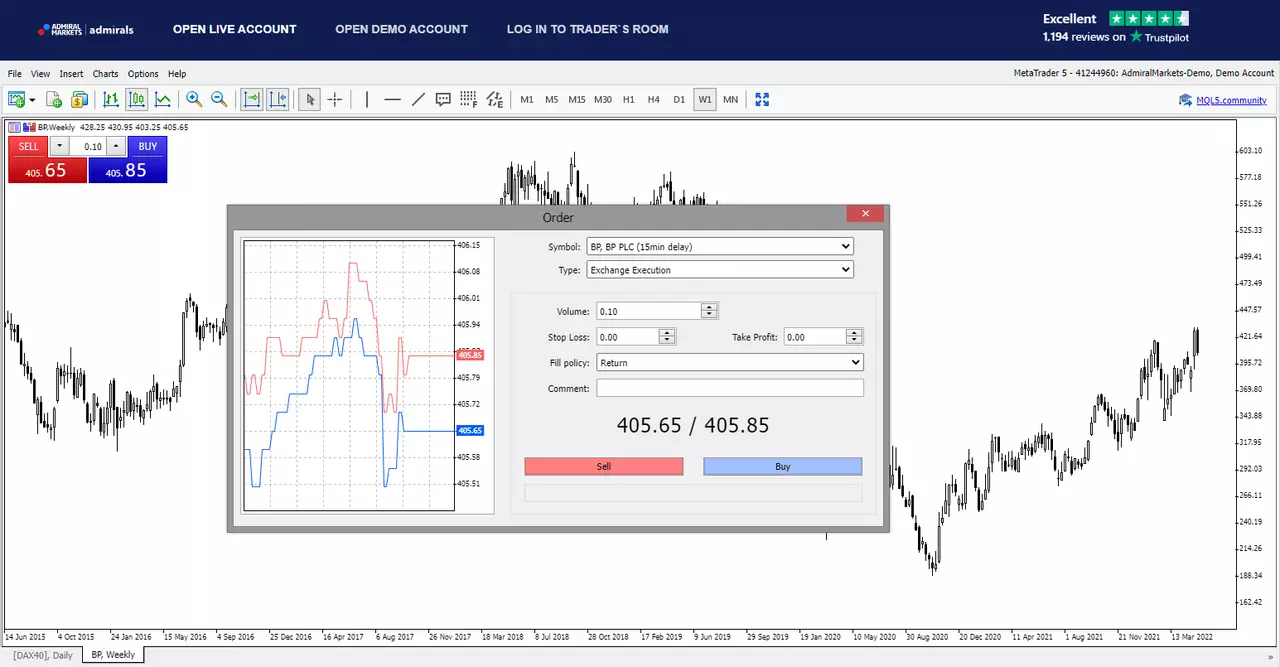Click the red Sell button in Order dialog
This screenshot has height=667, width=1280.
click(x=604, y=466)
